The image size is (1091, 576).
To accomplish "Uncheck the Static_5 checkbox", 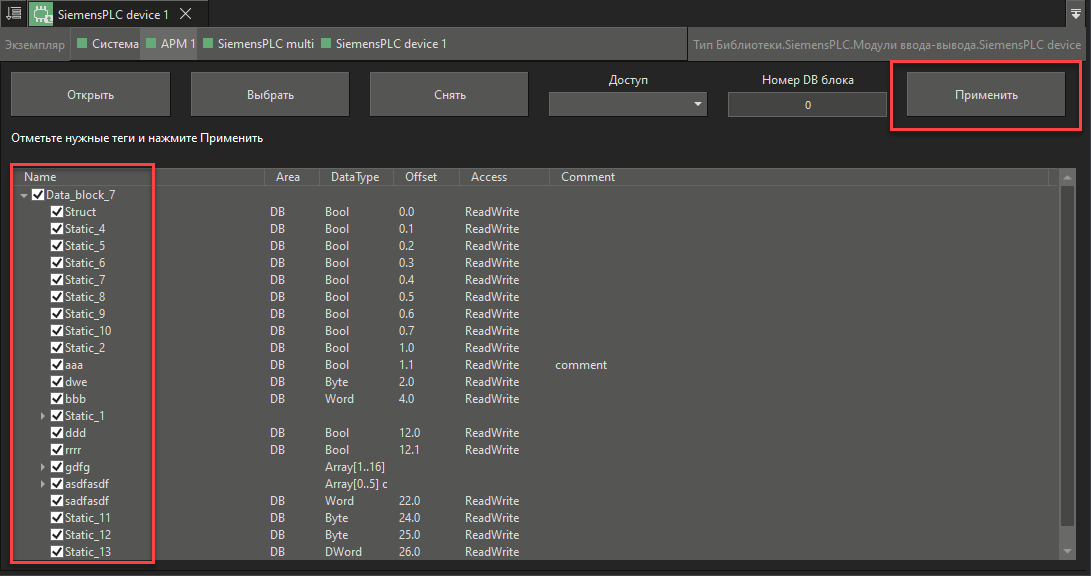I will [x=57, y=246].
